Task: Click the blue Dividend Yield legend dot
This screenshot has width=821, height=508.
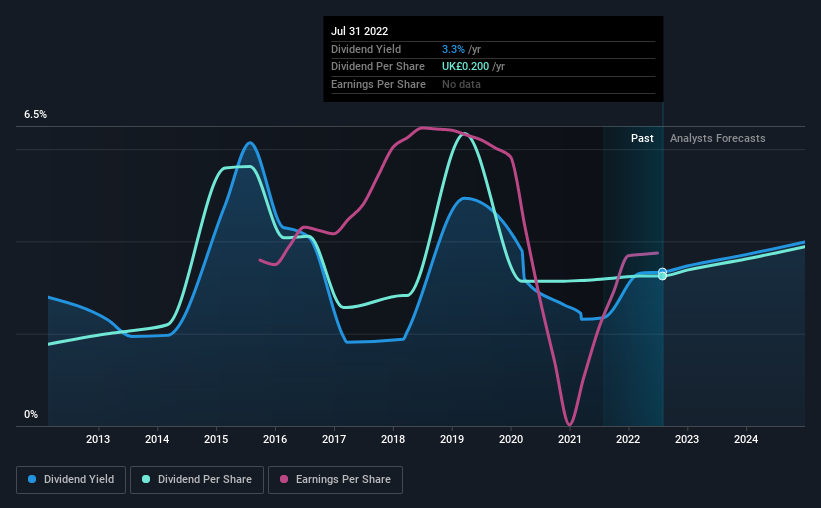Action: point(32,479)
